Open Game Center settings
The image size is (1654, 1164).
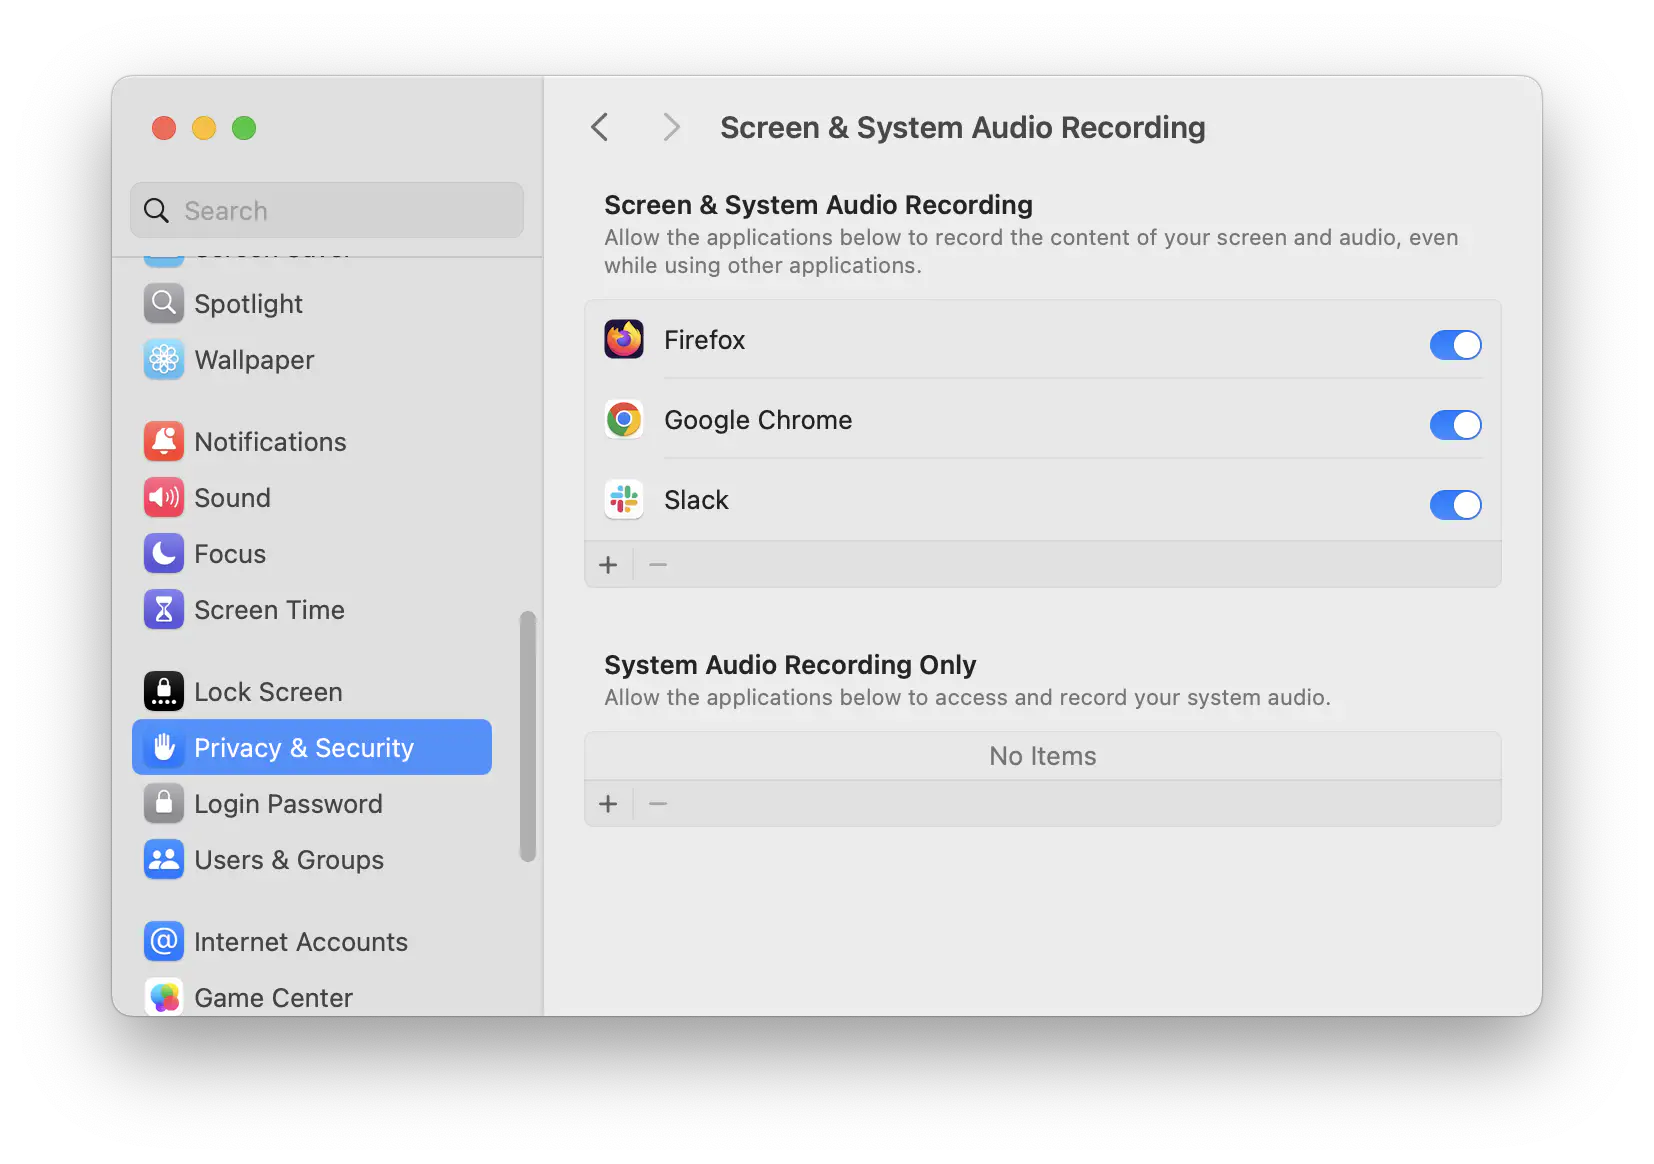click(312, 995)
